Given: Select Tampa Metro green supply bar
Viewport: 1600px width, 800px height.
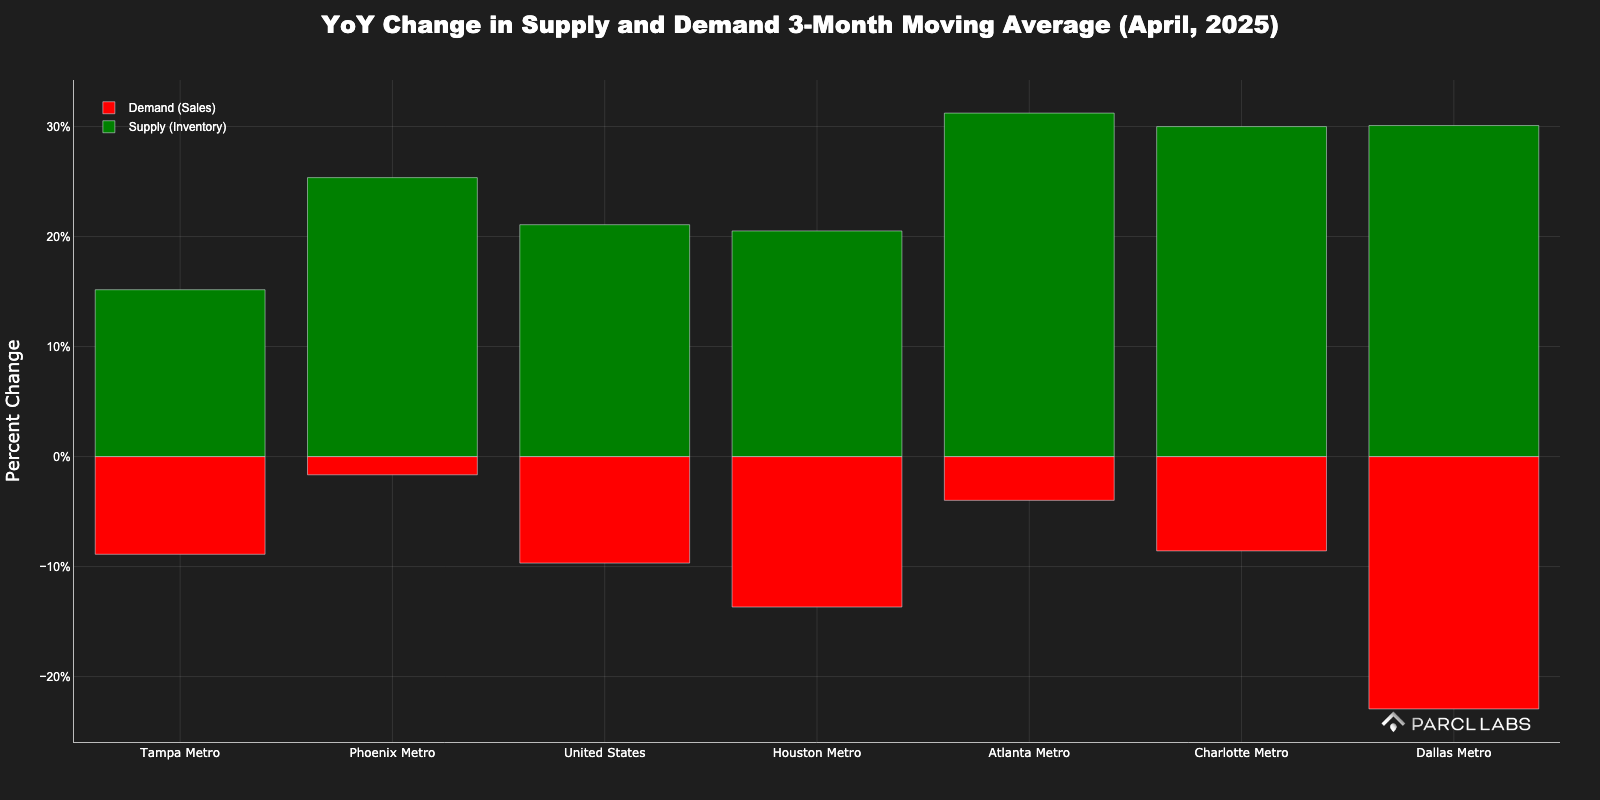Looking at the screenshot, I should [180, 373].
